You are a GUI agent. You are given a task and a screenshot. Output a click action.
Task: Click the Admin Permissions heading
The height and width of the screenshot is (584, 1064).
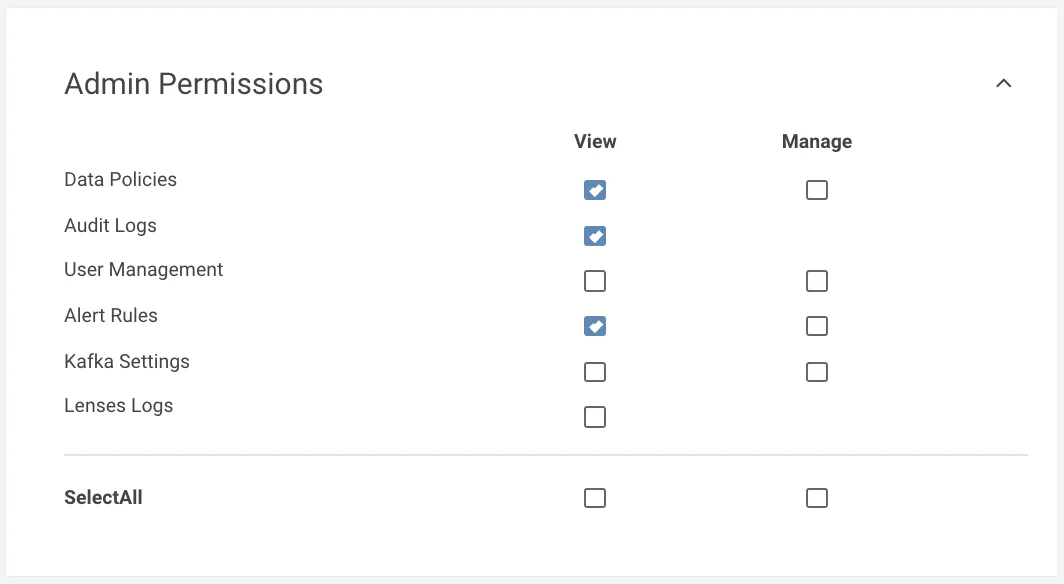[193, 84]
